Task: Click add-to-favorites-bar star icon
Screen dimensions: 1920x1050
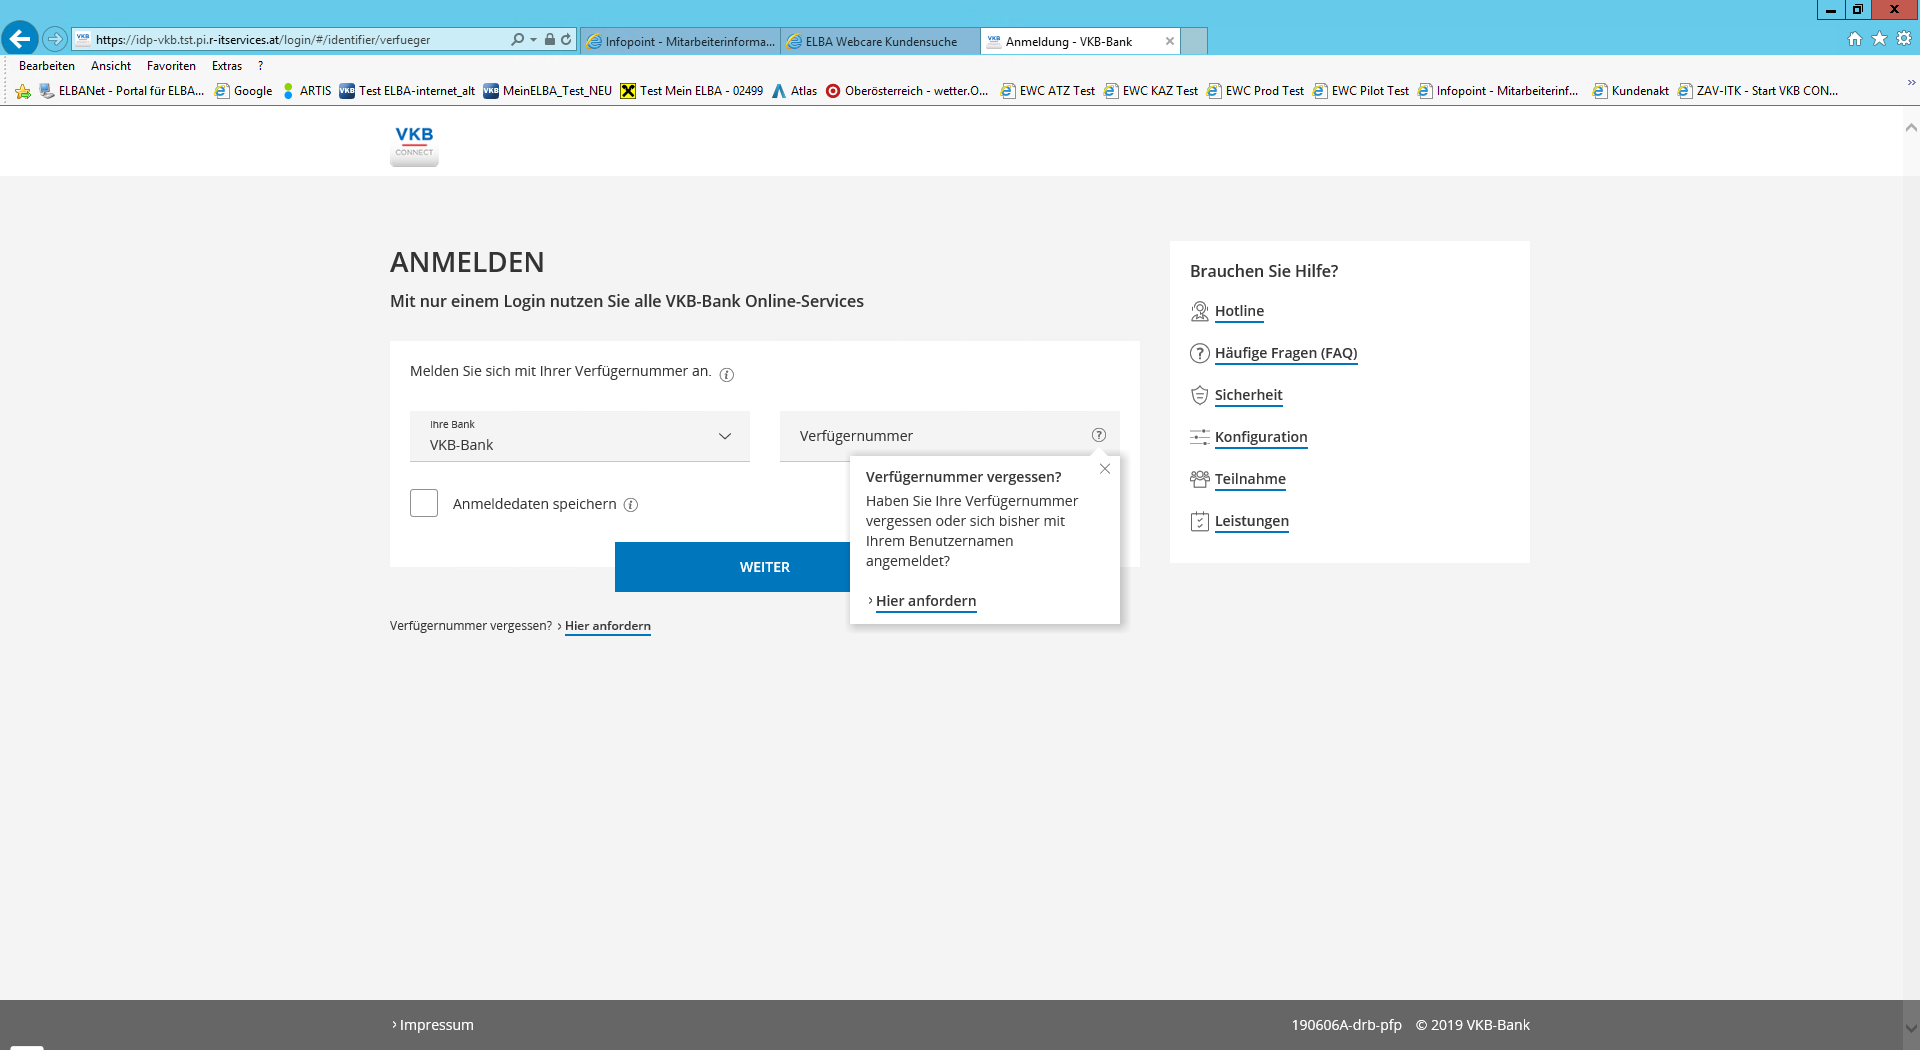Action: pos(23,91)
